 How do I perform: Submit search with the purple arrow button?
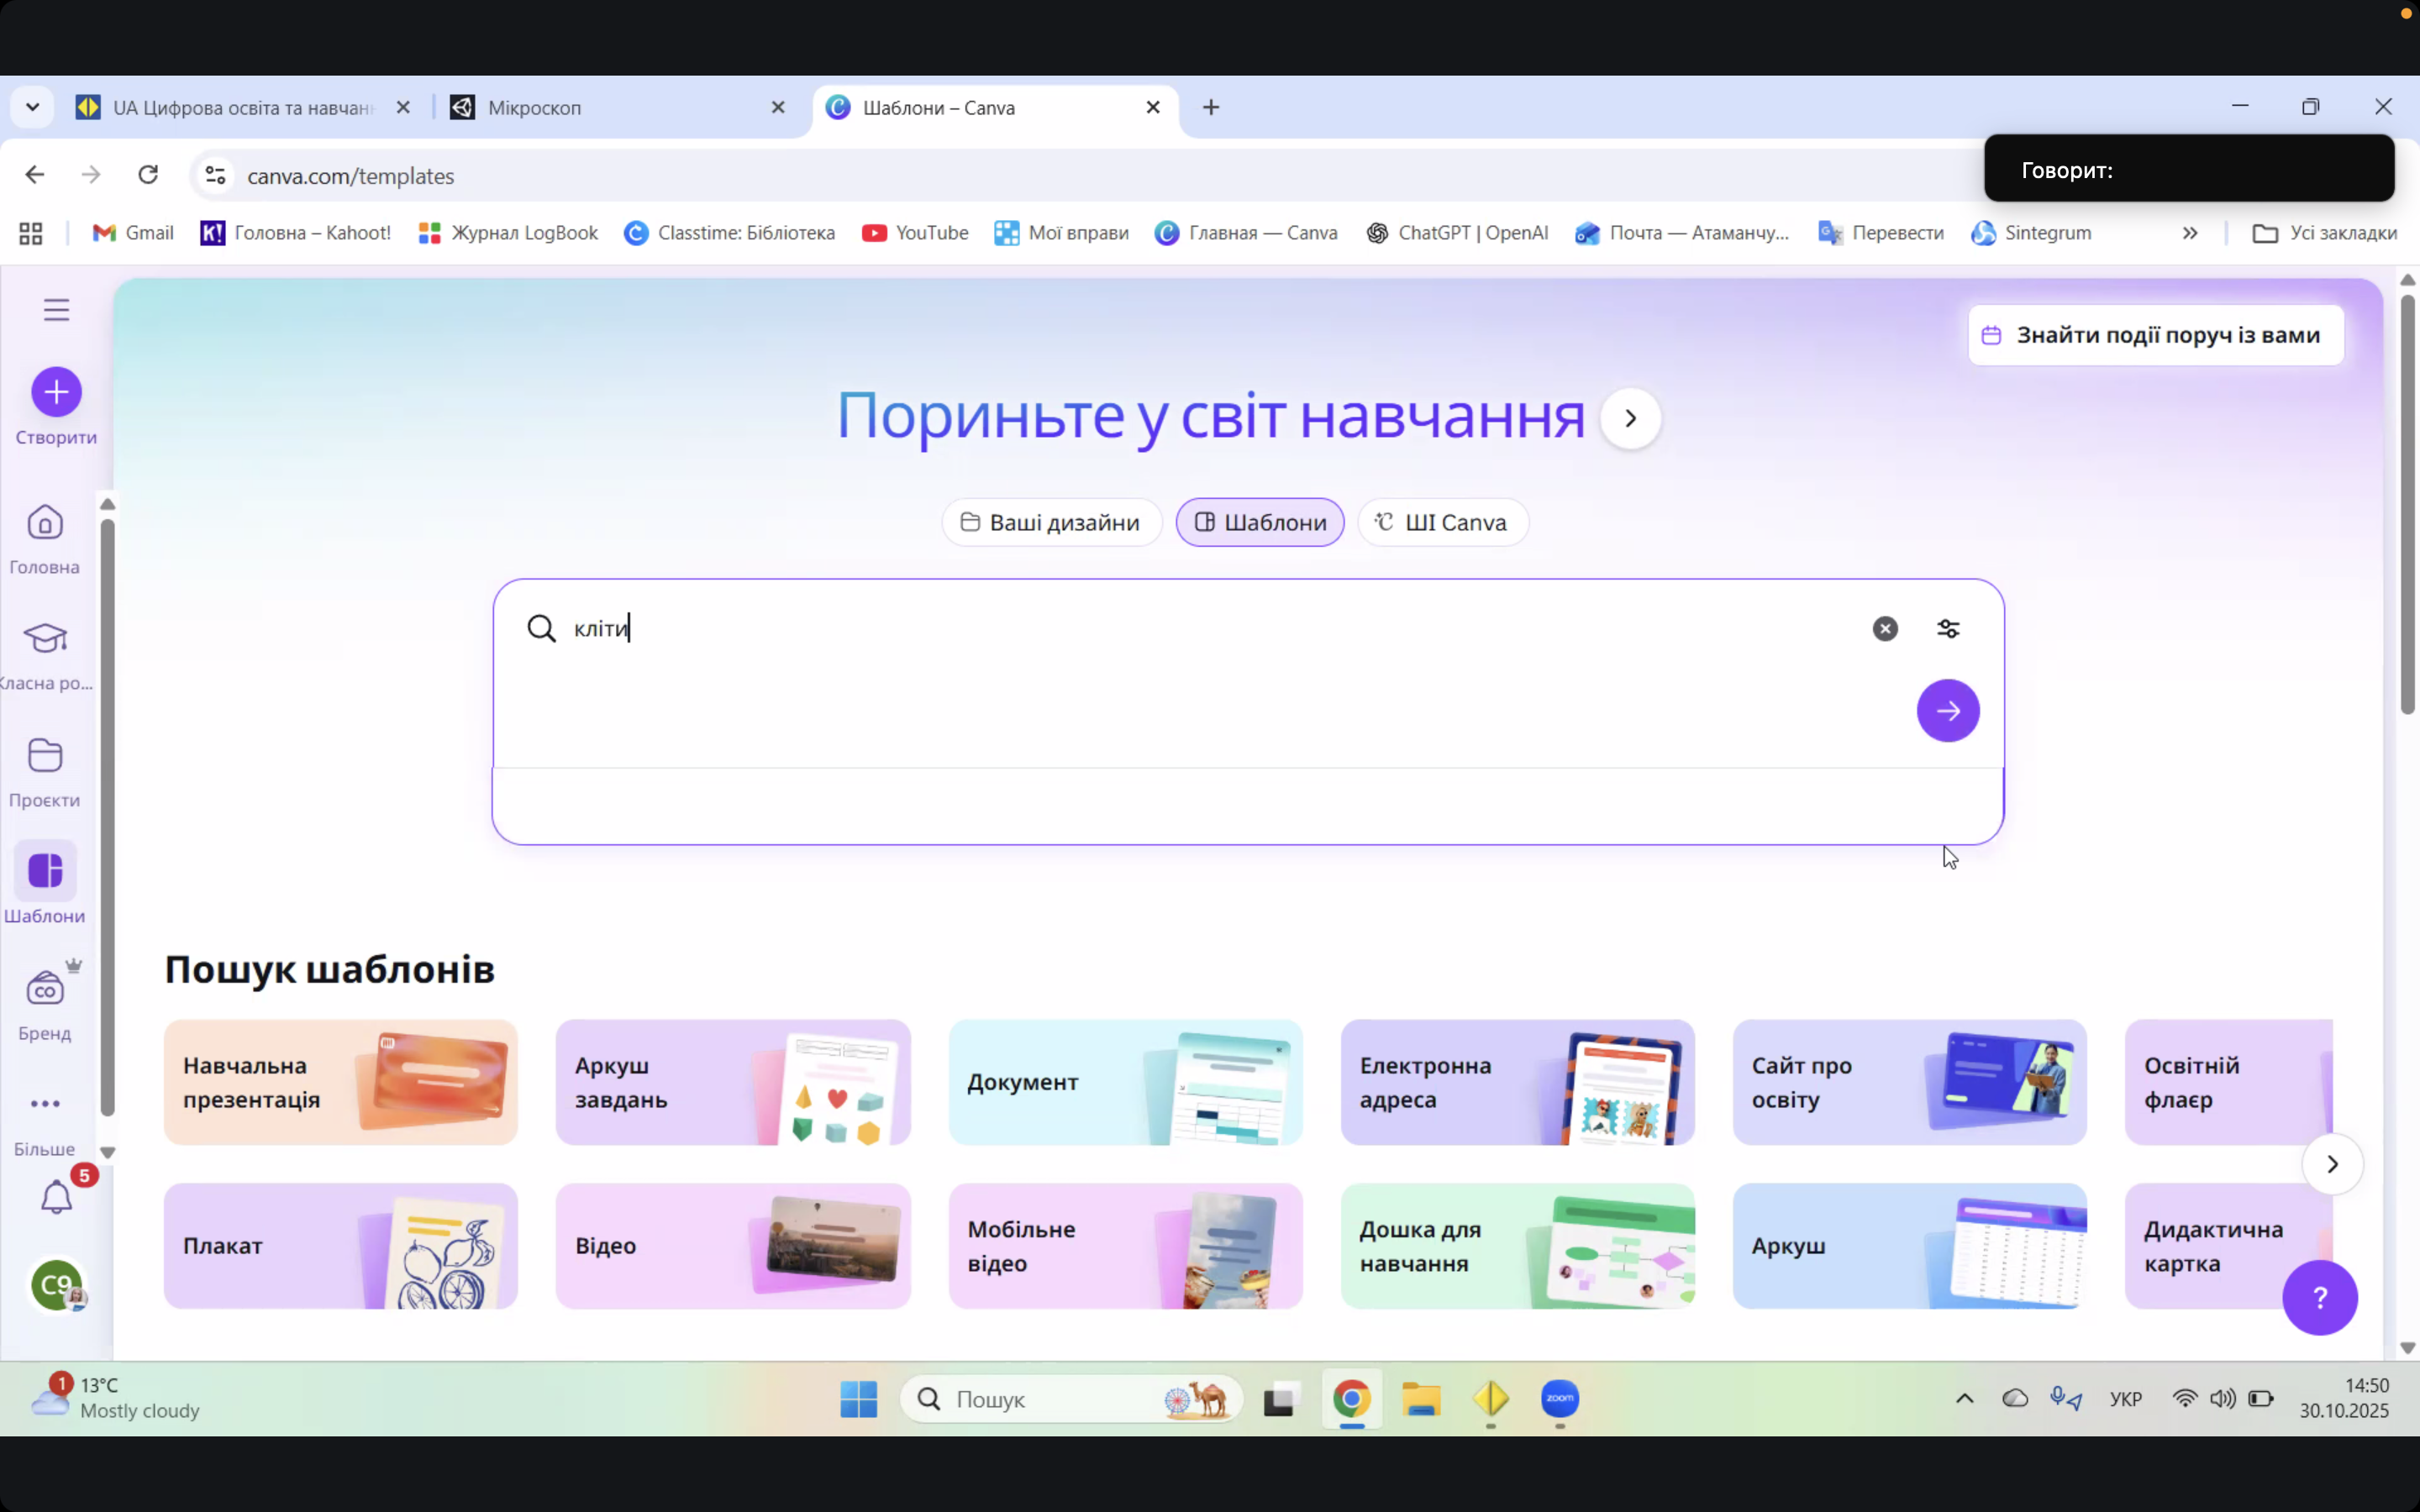tap(1947, 711)
